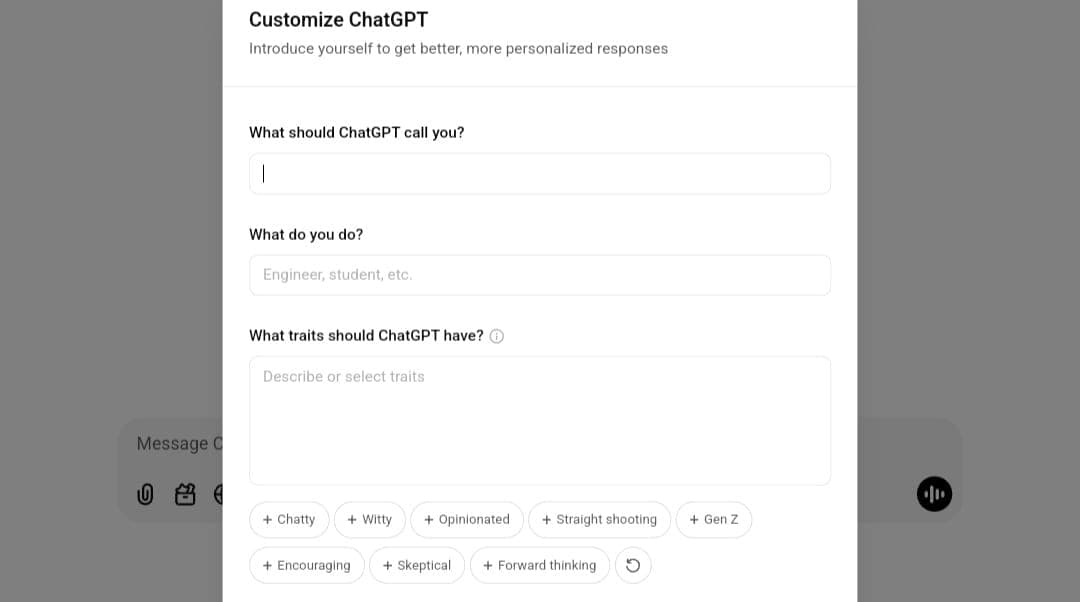The height and width of the screenshot is (602, 1080).
Task: Toggle the Forward thinking trait
Action: (x=540, y=565)
